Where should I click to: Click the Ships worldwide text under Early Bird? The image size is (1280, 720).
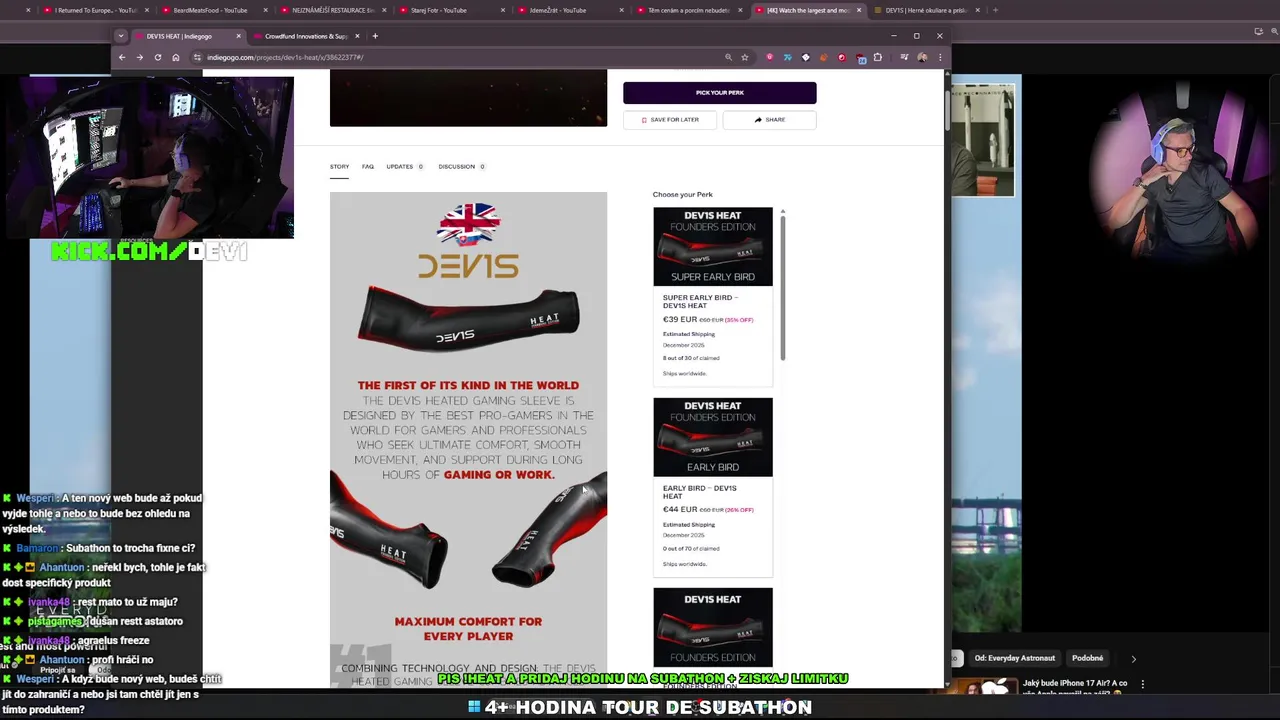[x=685, y=564]
